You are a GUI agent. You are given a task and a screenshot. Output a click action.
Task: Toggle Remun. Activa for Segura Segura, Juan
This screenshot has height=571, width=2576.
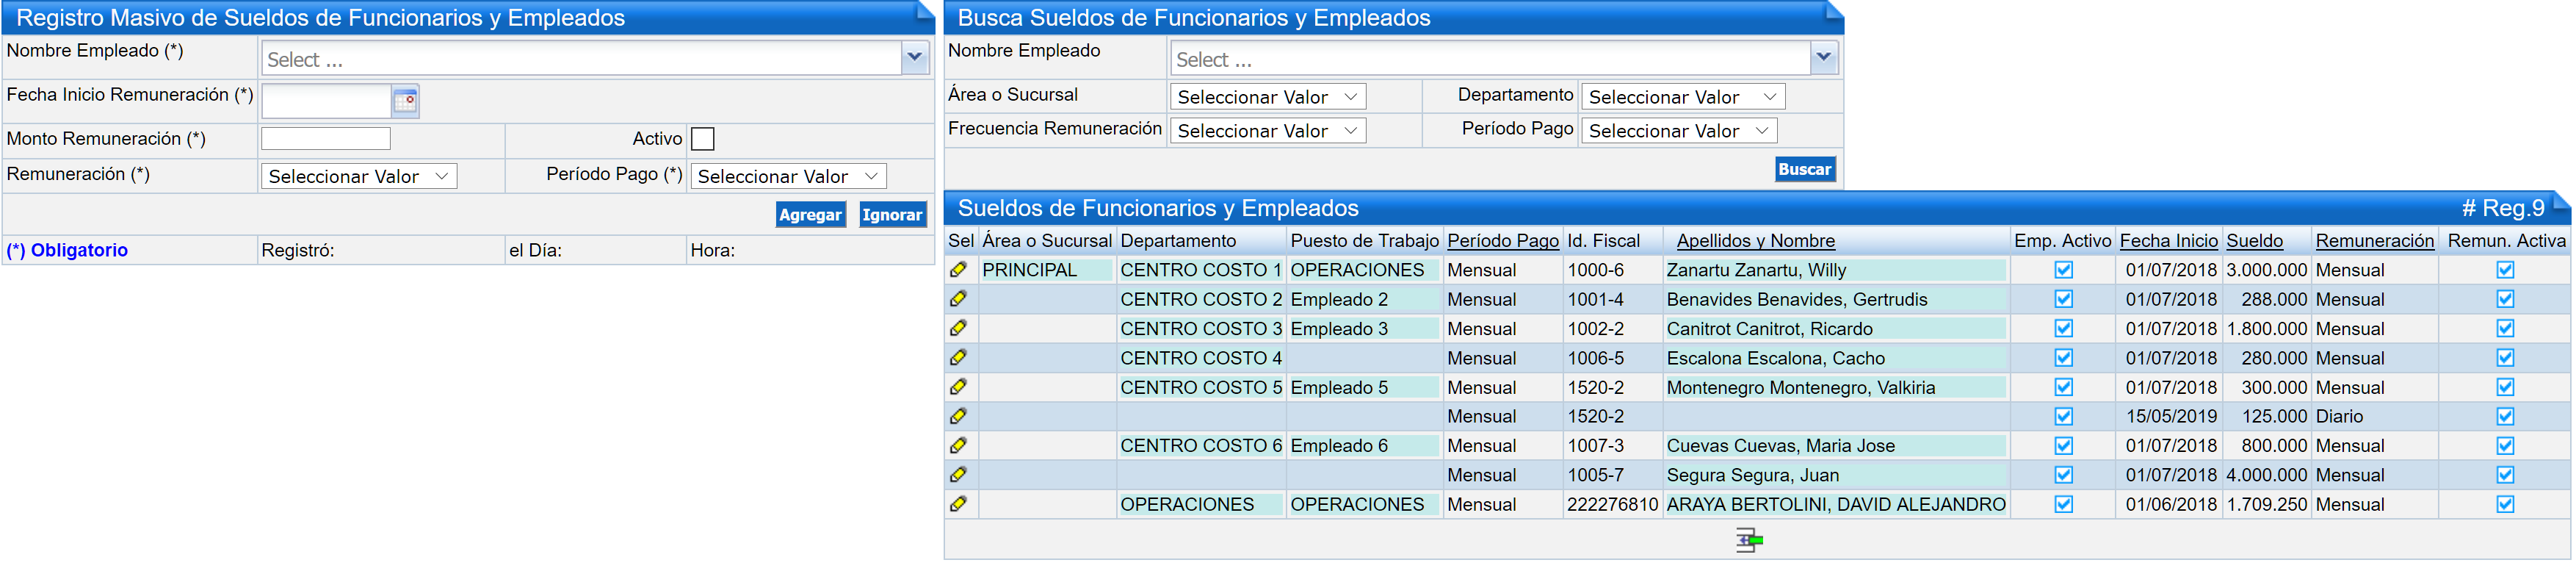coord(2505,475)
